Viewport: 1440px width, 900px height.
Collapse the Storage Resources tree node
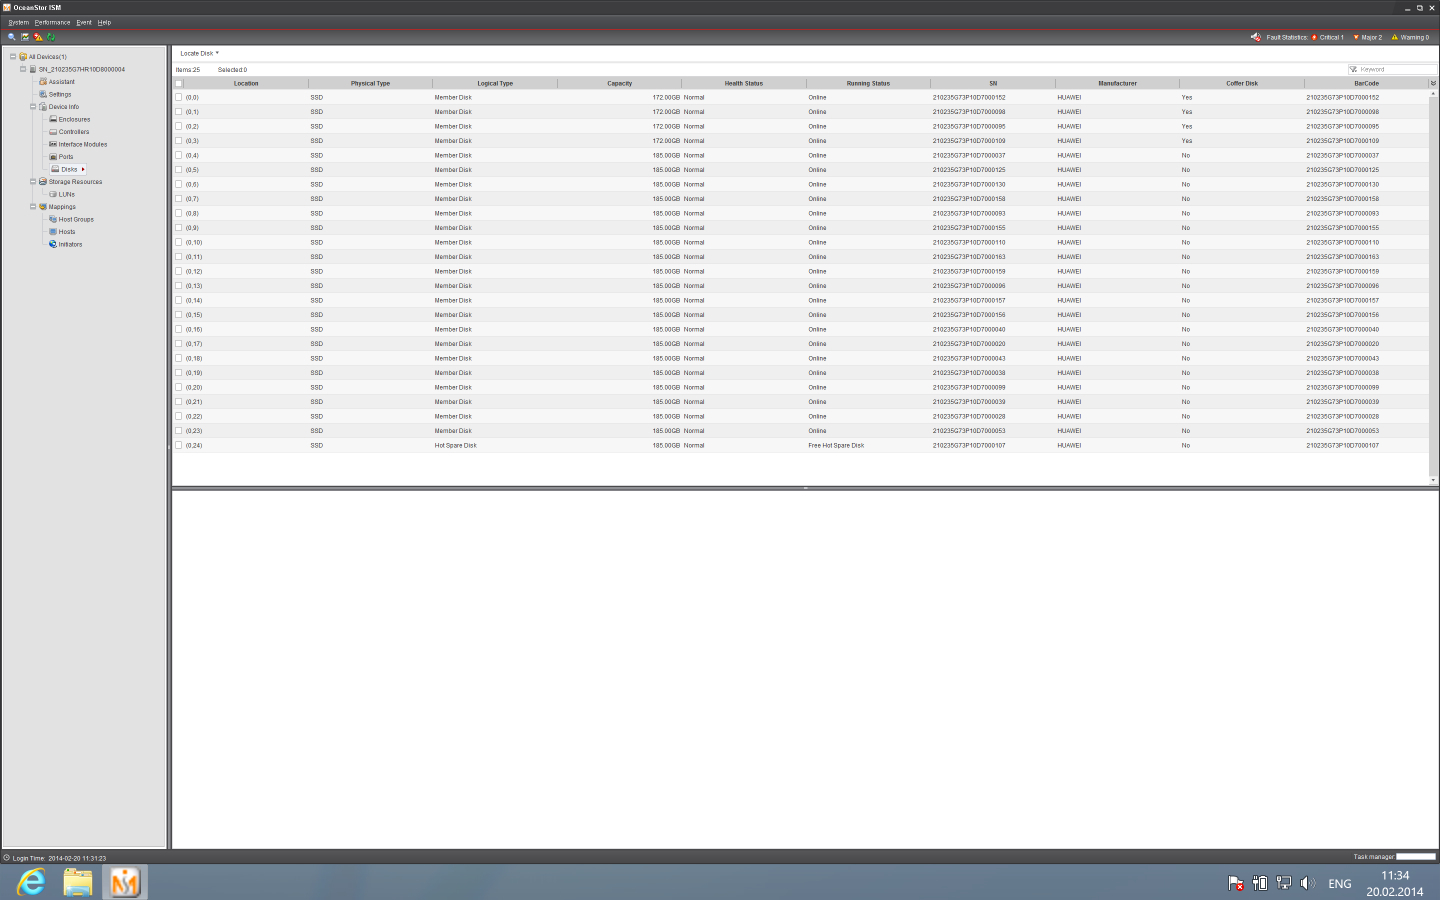[x=33, y=182]
